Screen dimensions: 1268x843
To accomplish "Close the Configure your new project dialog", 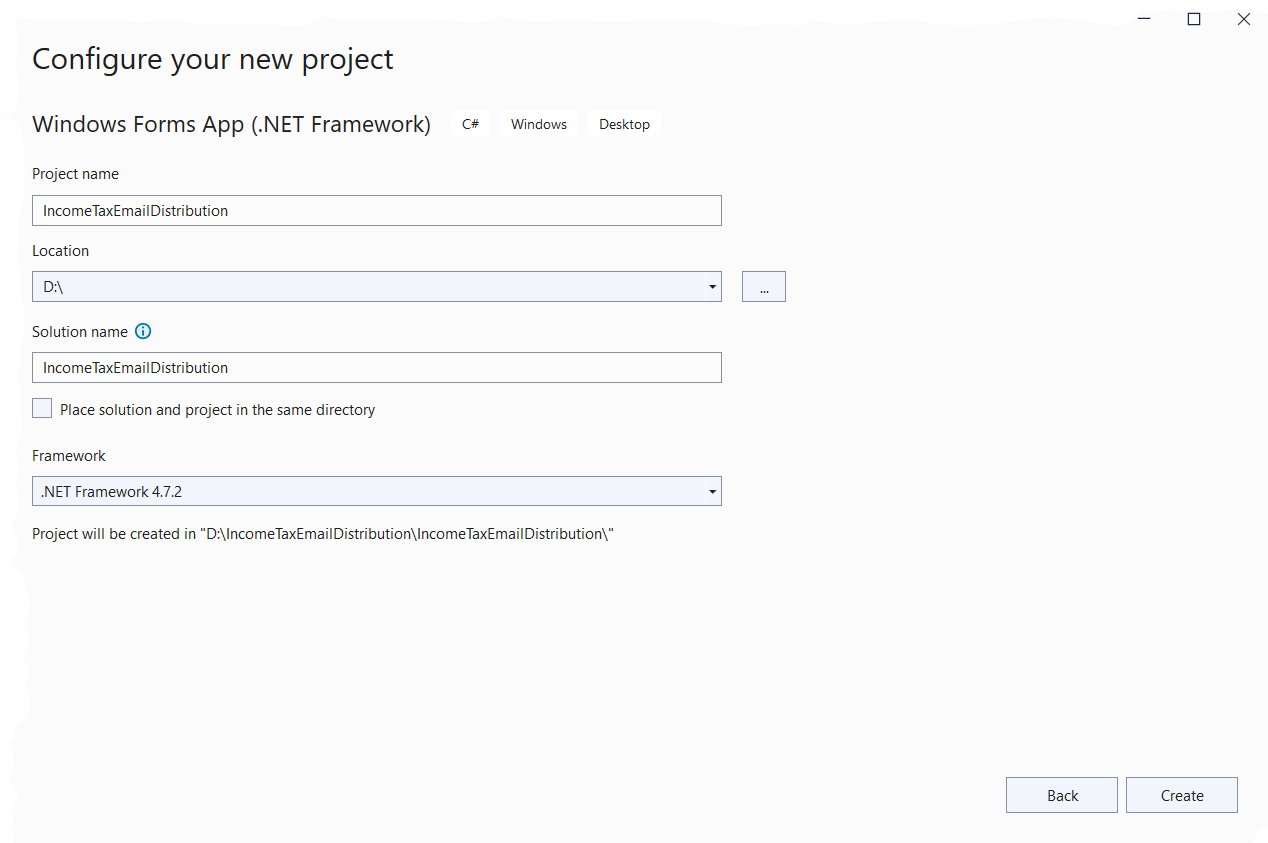I will (x=1243, y=19).
